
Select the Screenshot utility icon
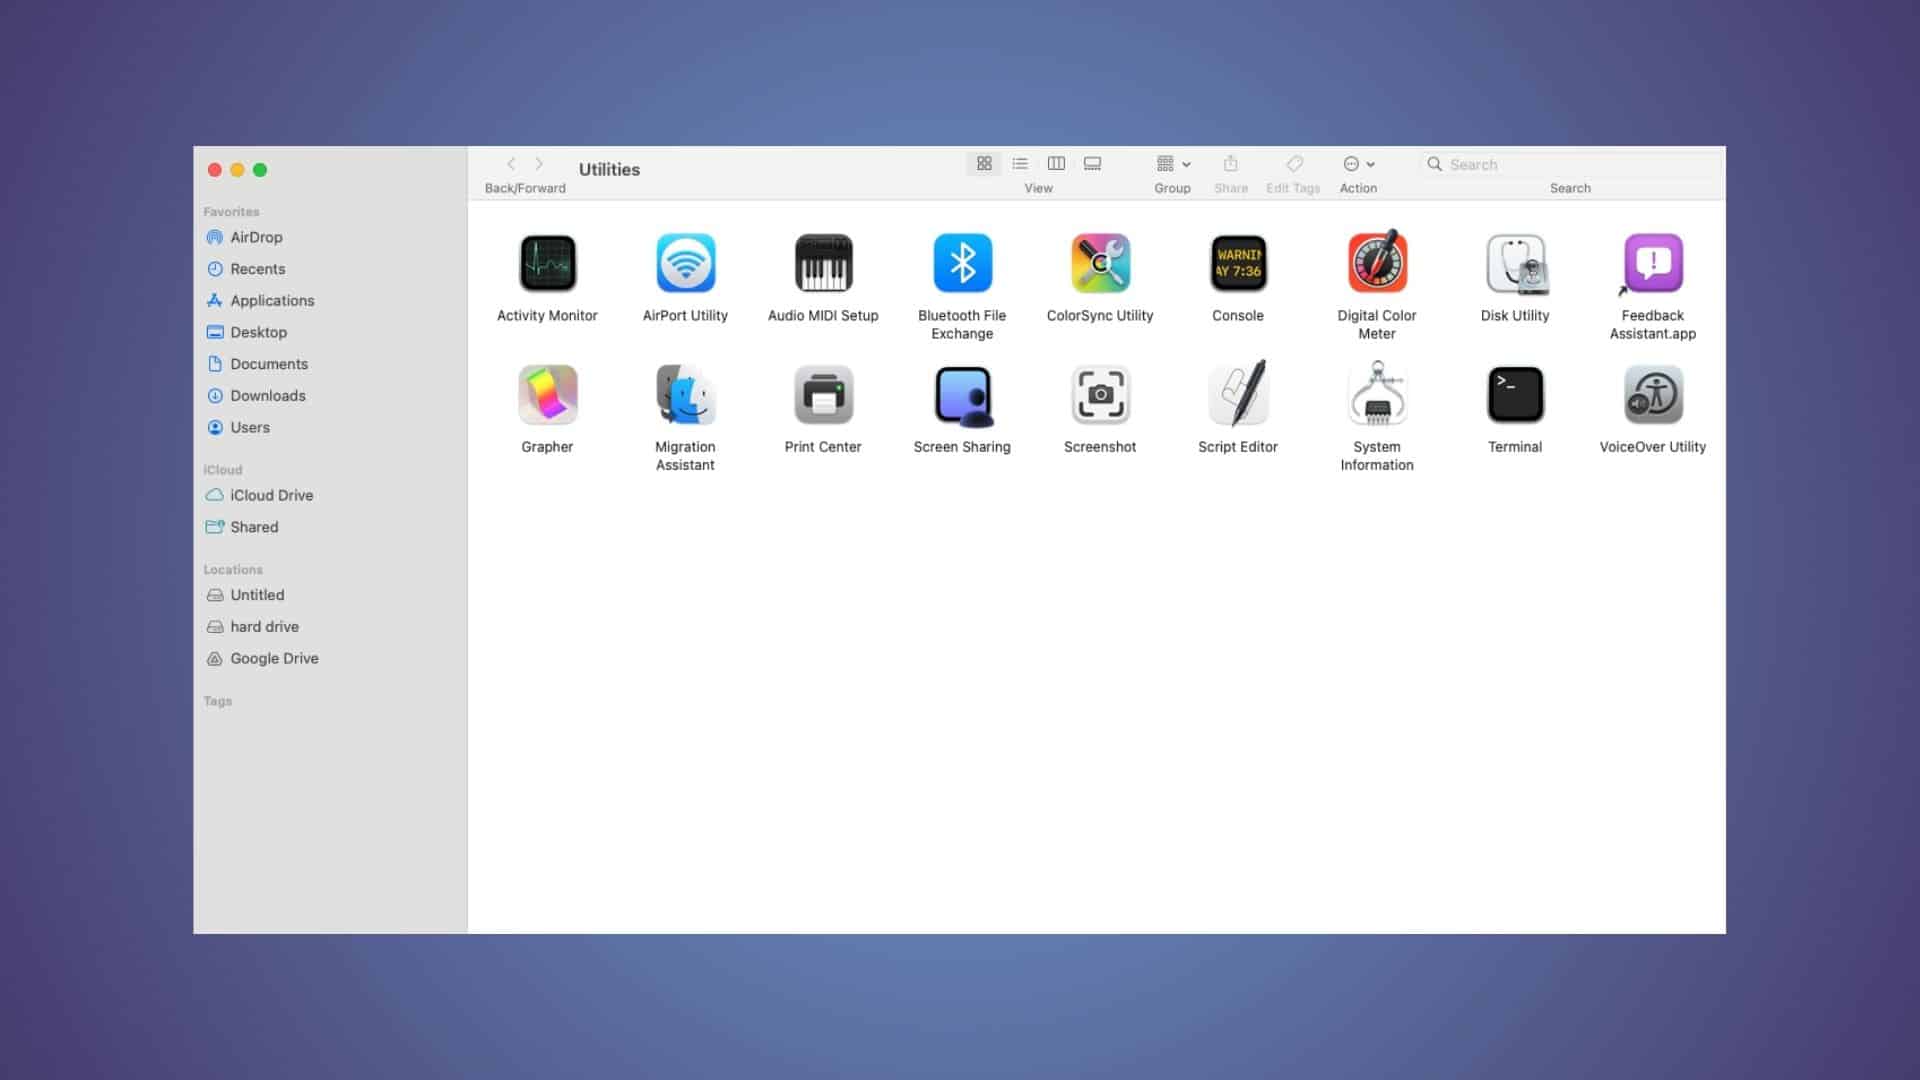click(x=1099, y=394)
